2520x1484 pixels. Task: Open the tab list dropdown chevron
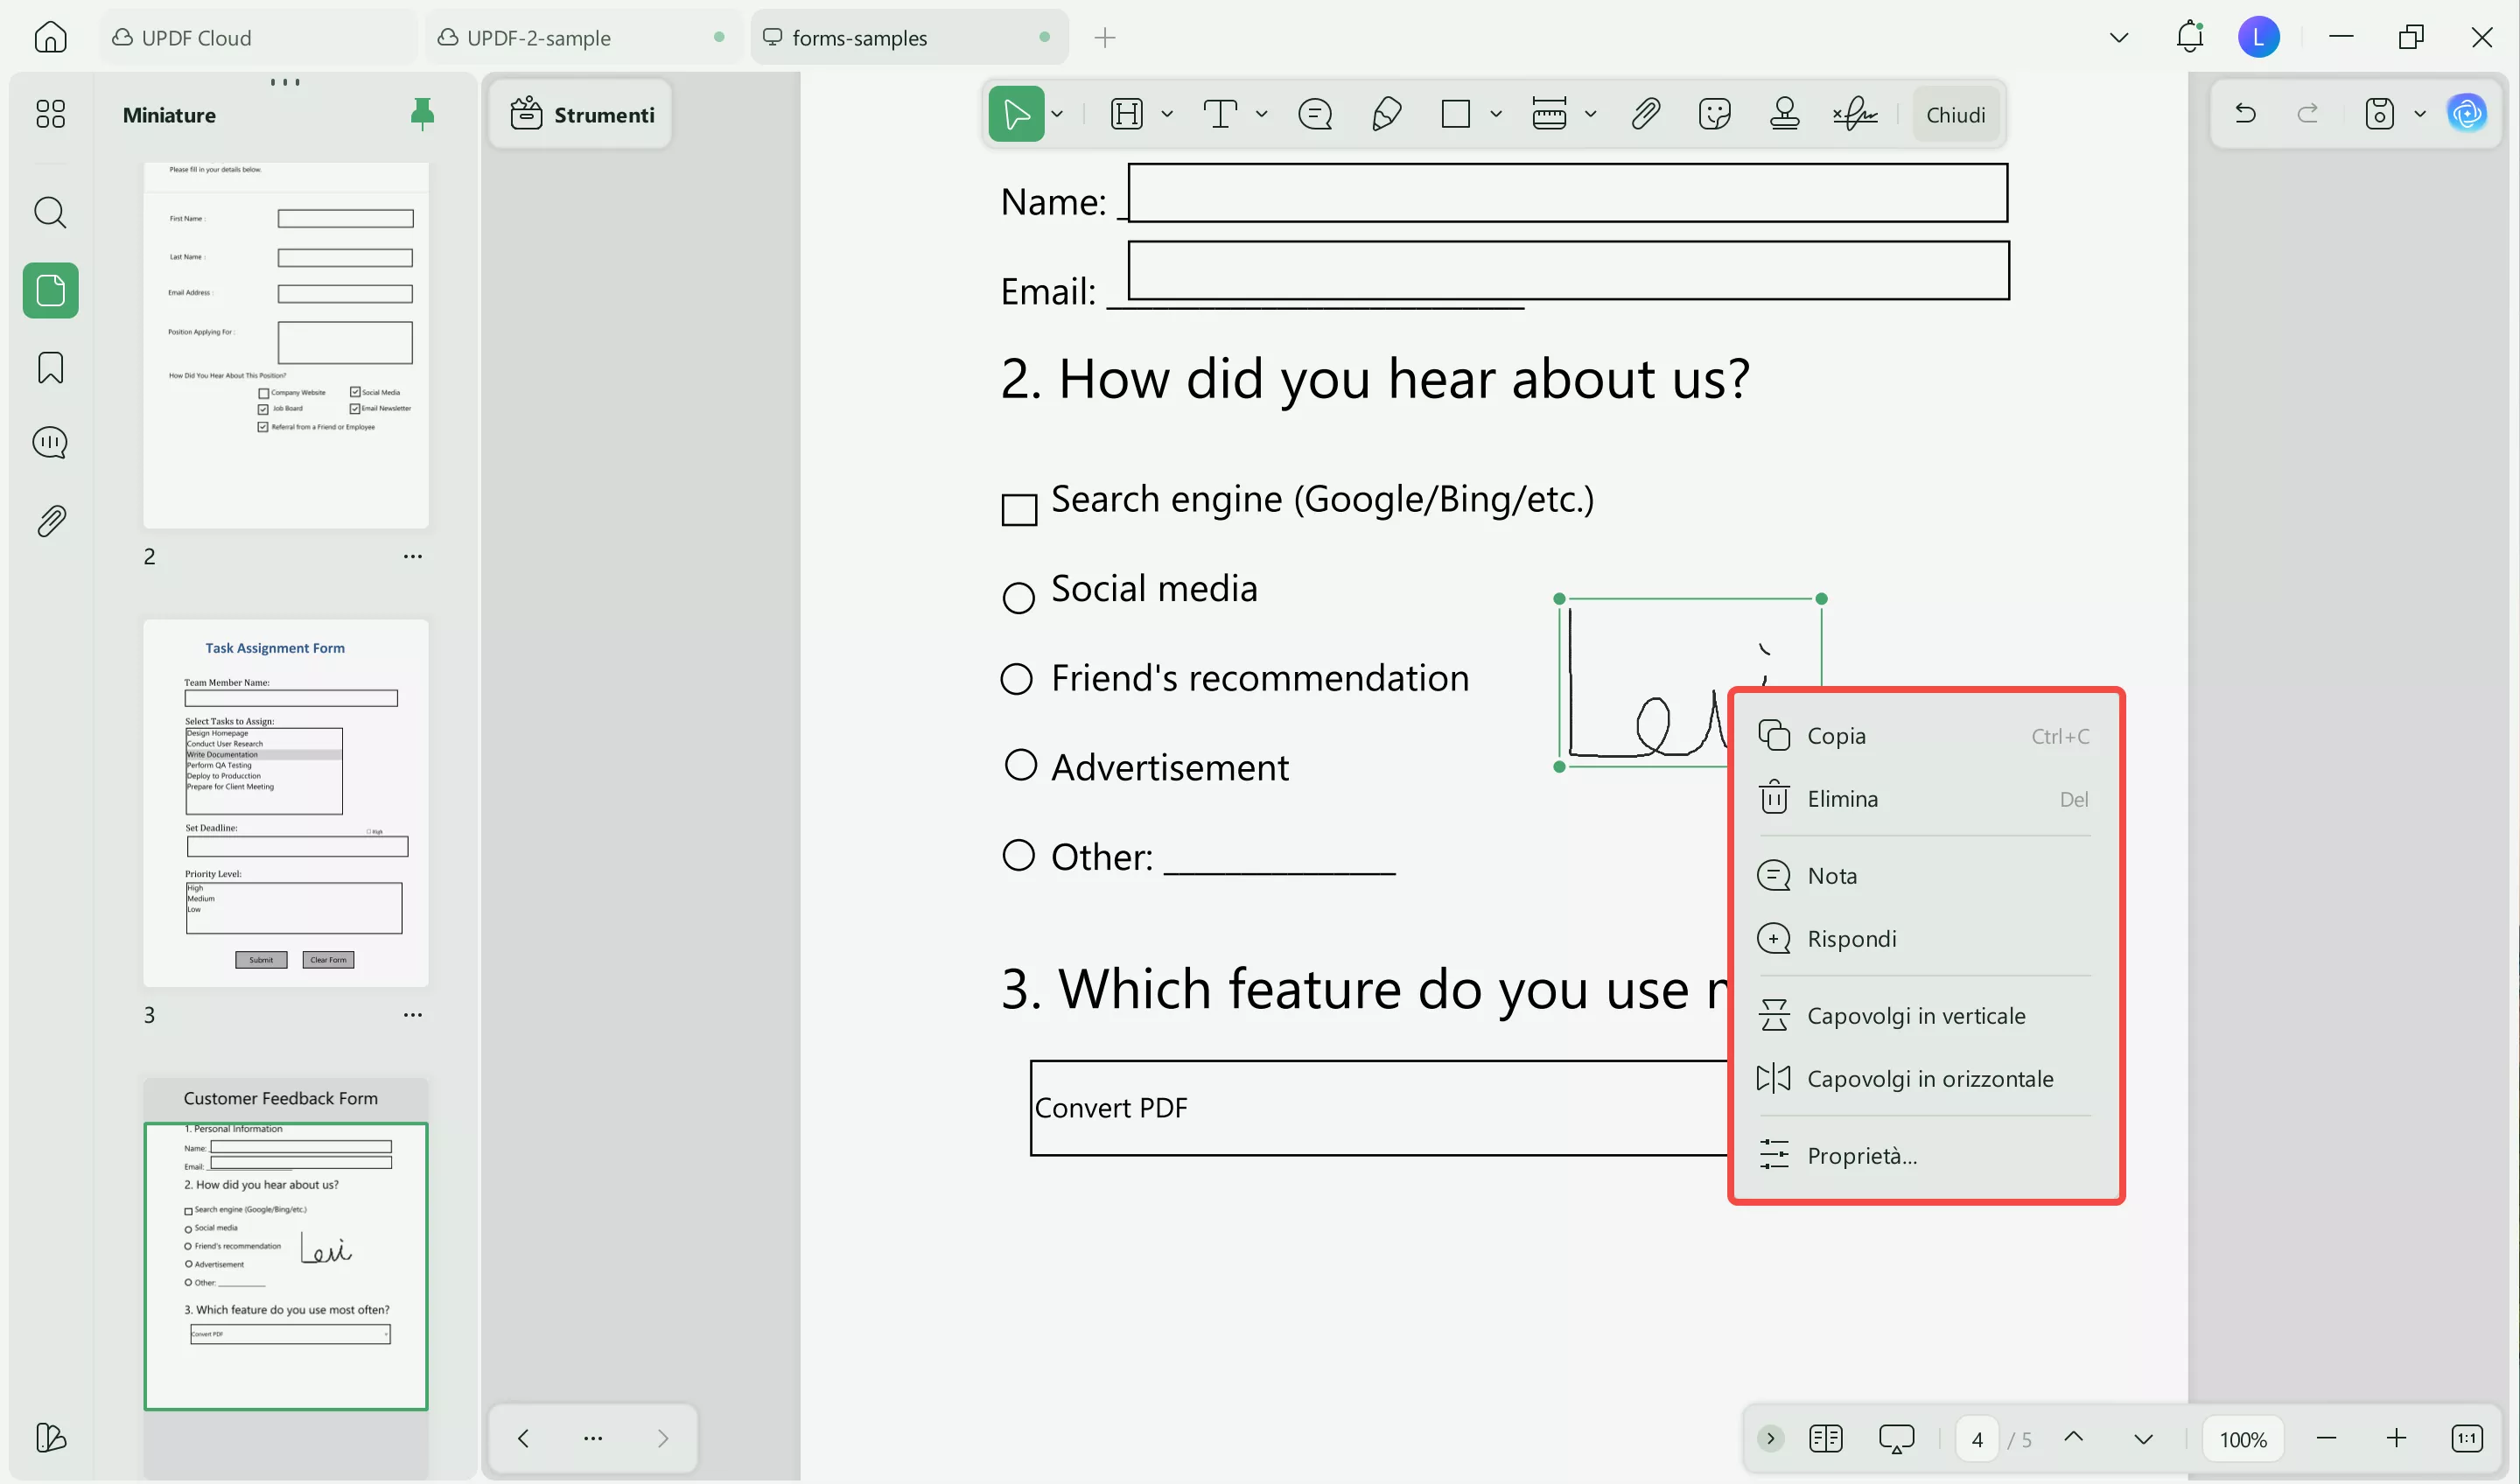pyautogui.click(x=2118, y=38)
